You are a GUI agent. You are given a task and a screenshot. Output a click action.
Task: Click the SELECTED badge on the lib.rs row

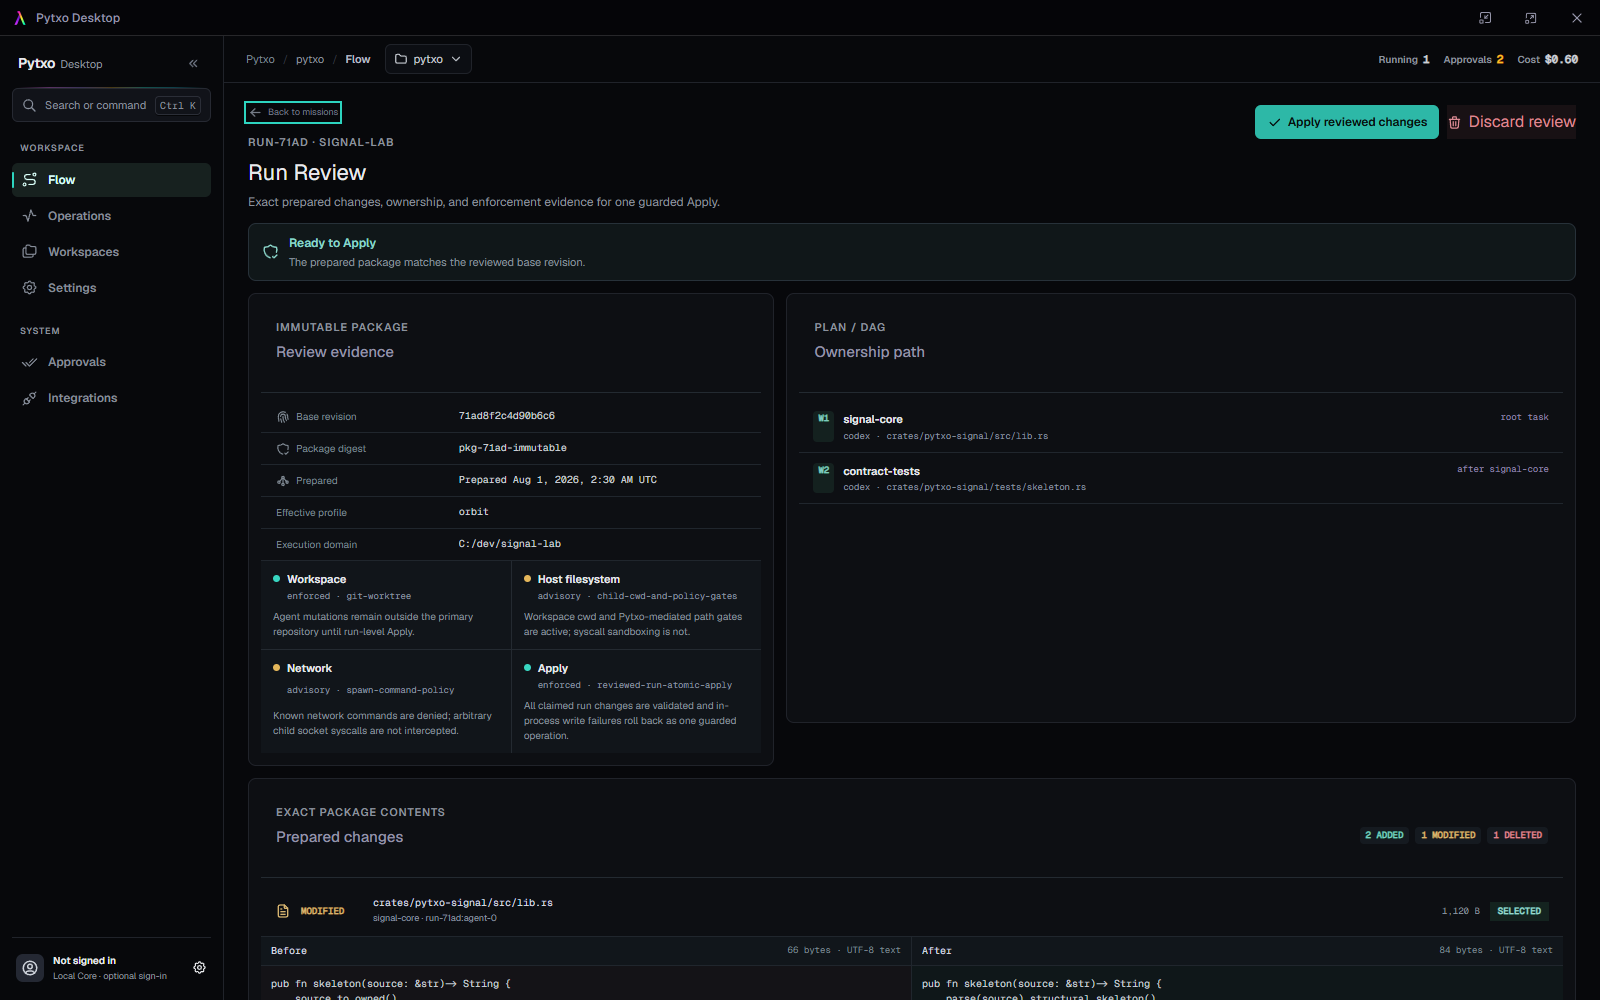[1519, 911]
